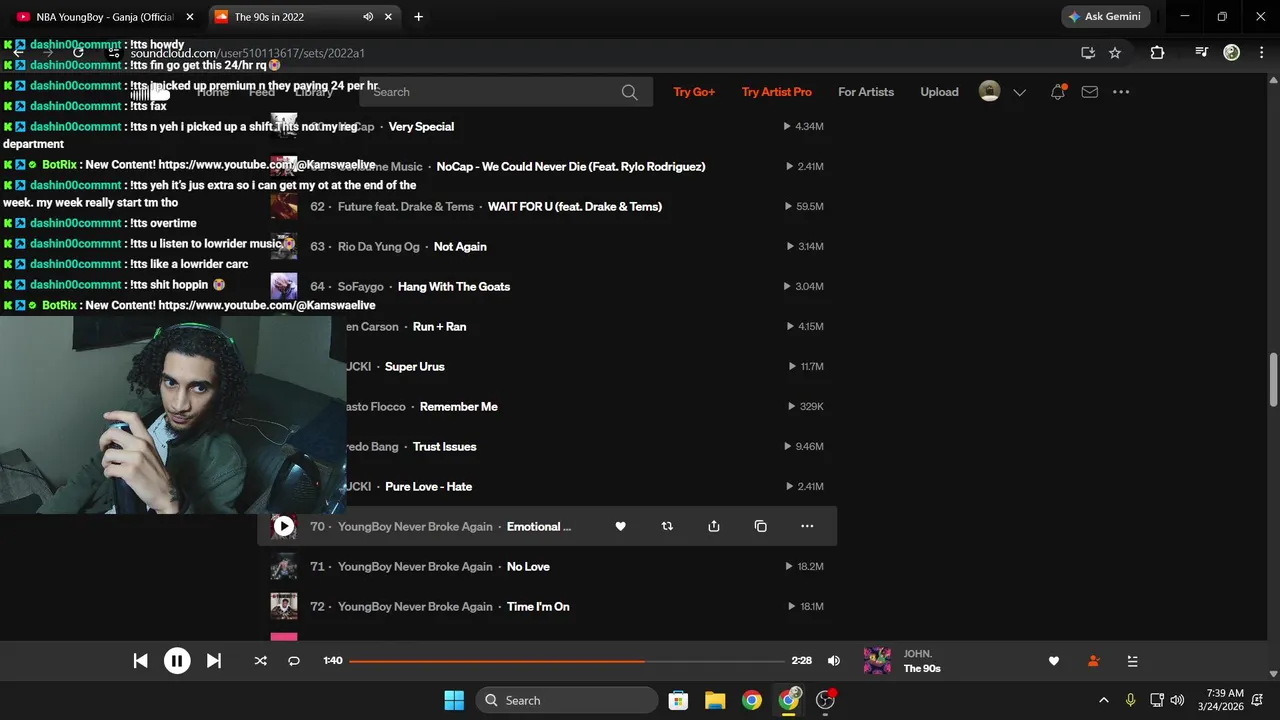Open more options for Emotional track
1280x720 pixels.
point(807,526)
